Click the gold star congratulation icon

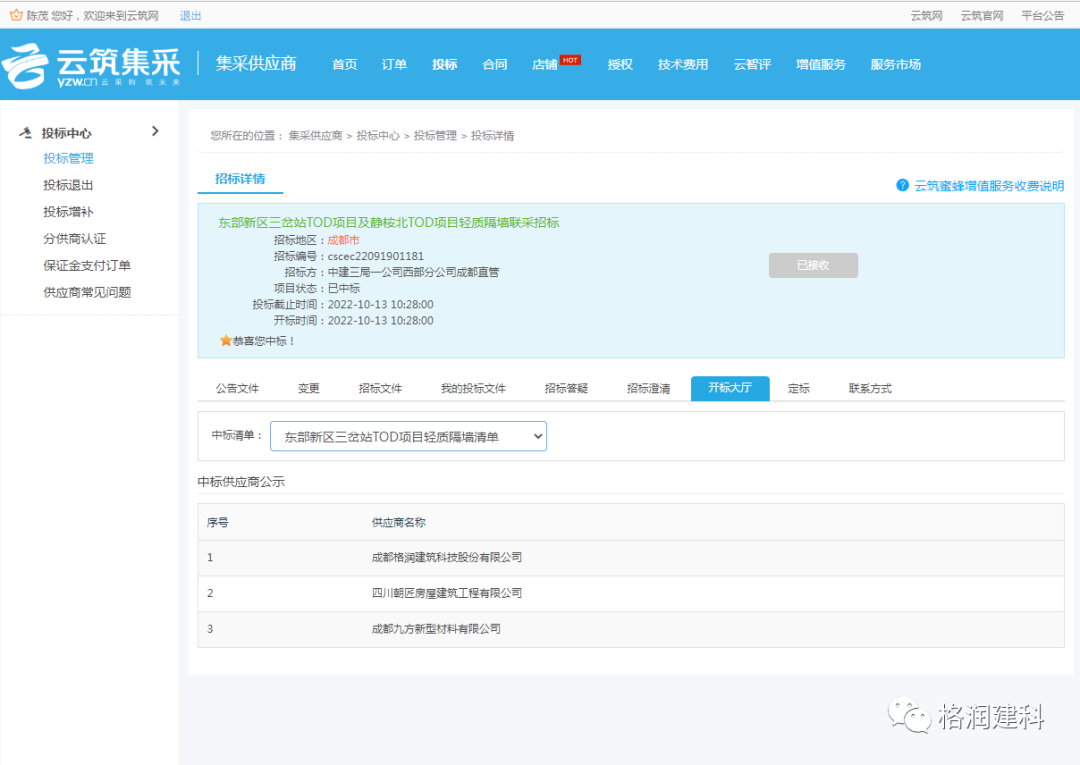coord(225,340)
